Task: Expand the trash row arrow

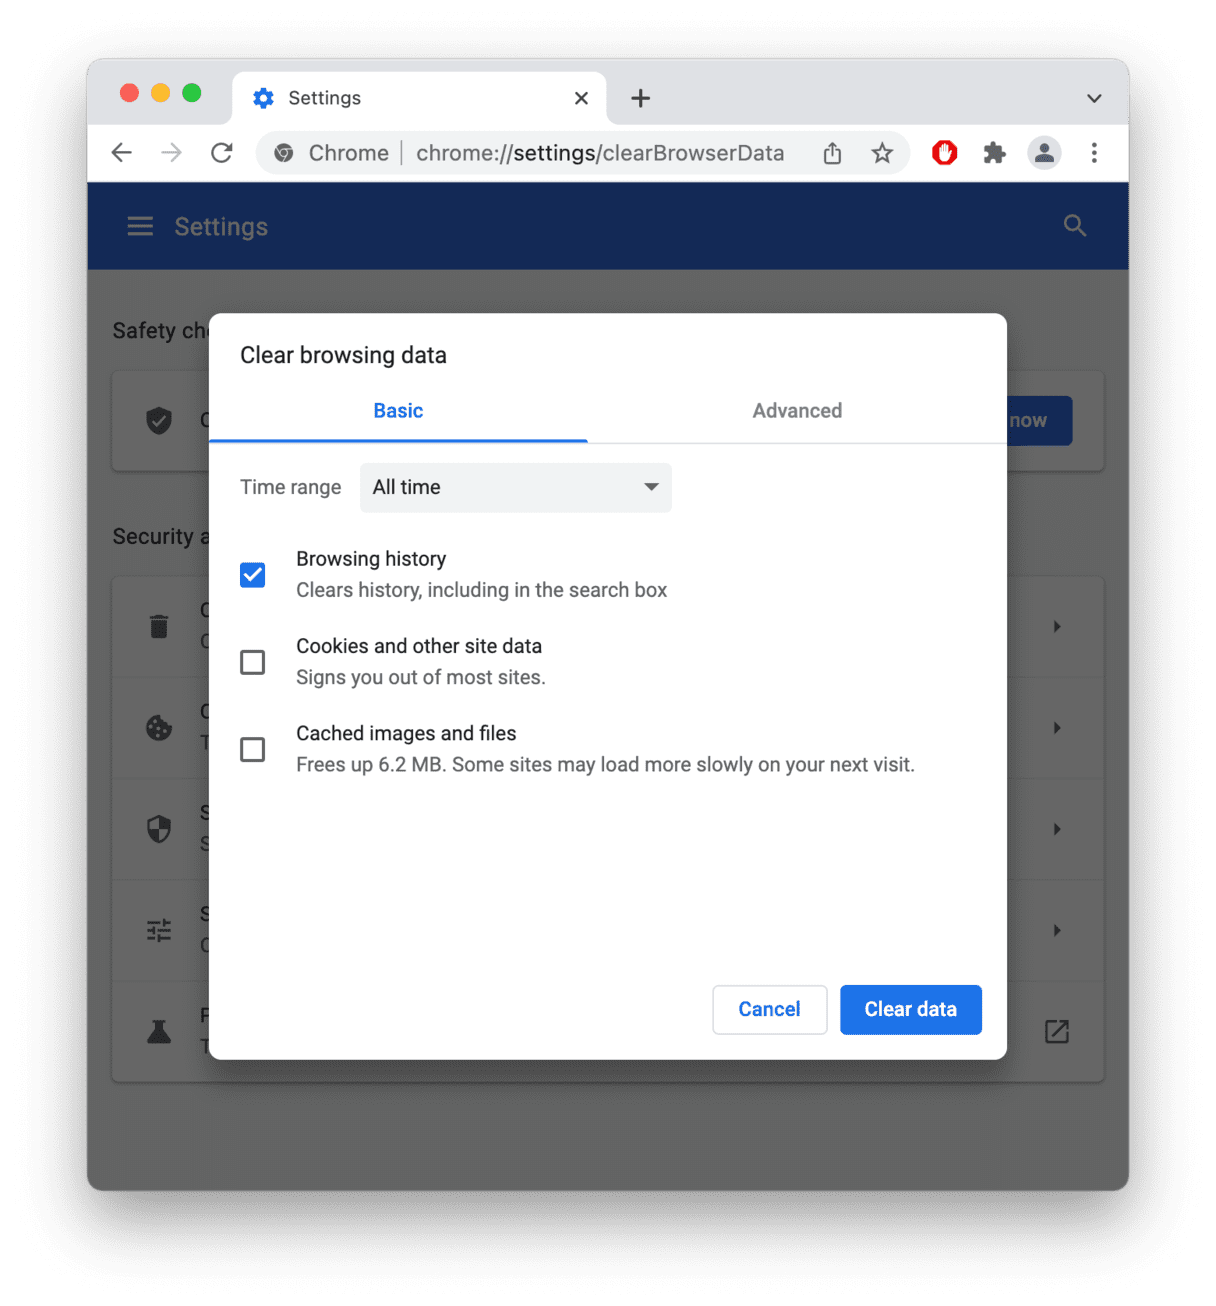Action: (1057, 627)
